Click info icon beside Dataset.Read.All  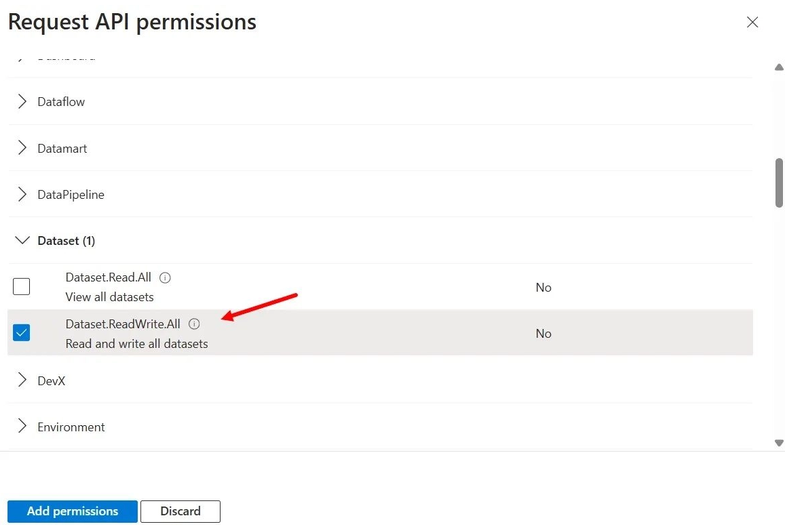click(165, 278)
